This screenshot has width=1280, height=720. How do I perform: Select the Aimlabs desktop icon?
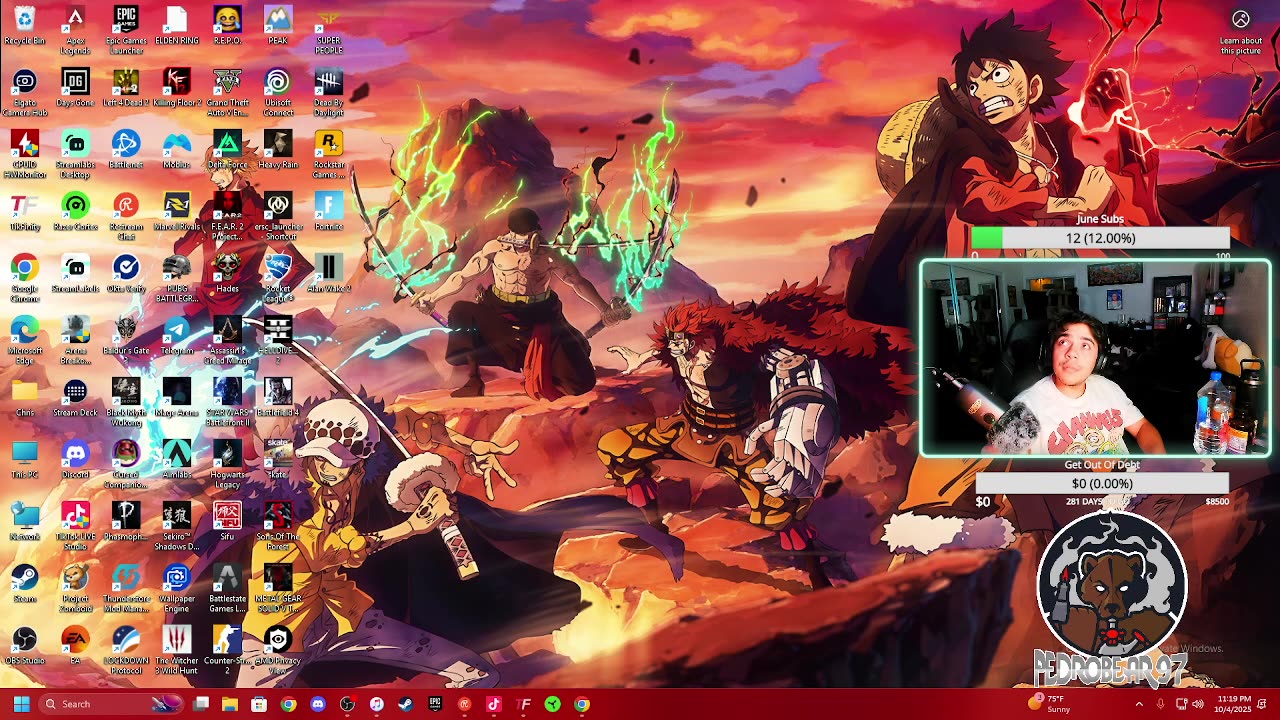tap(177, 460)
